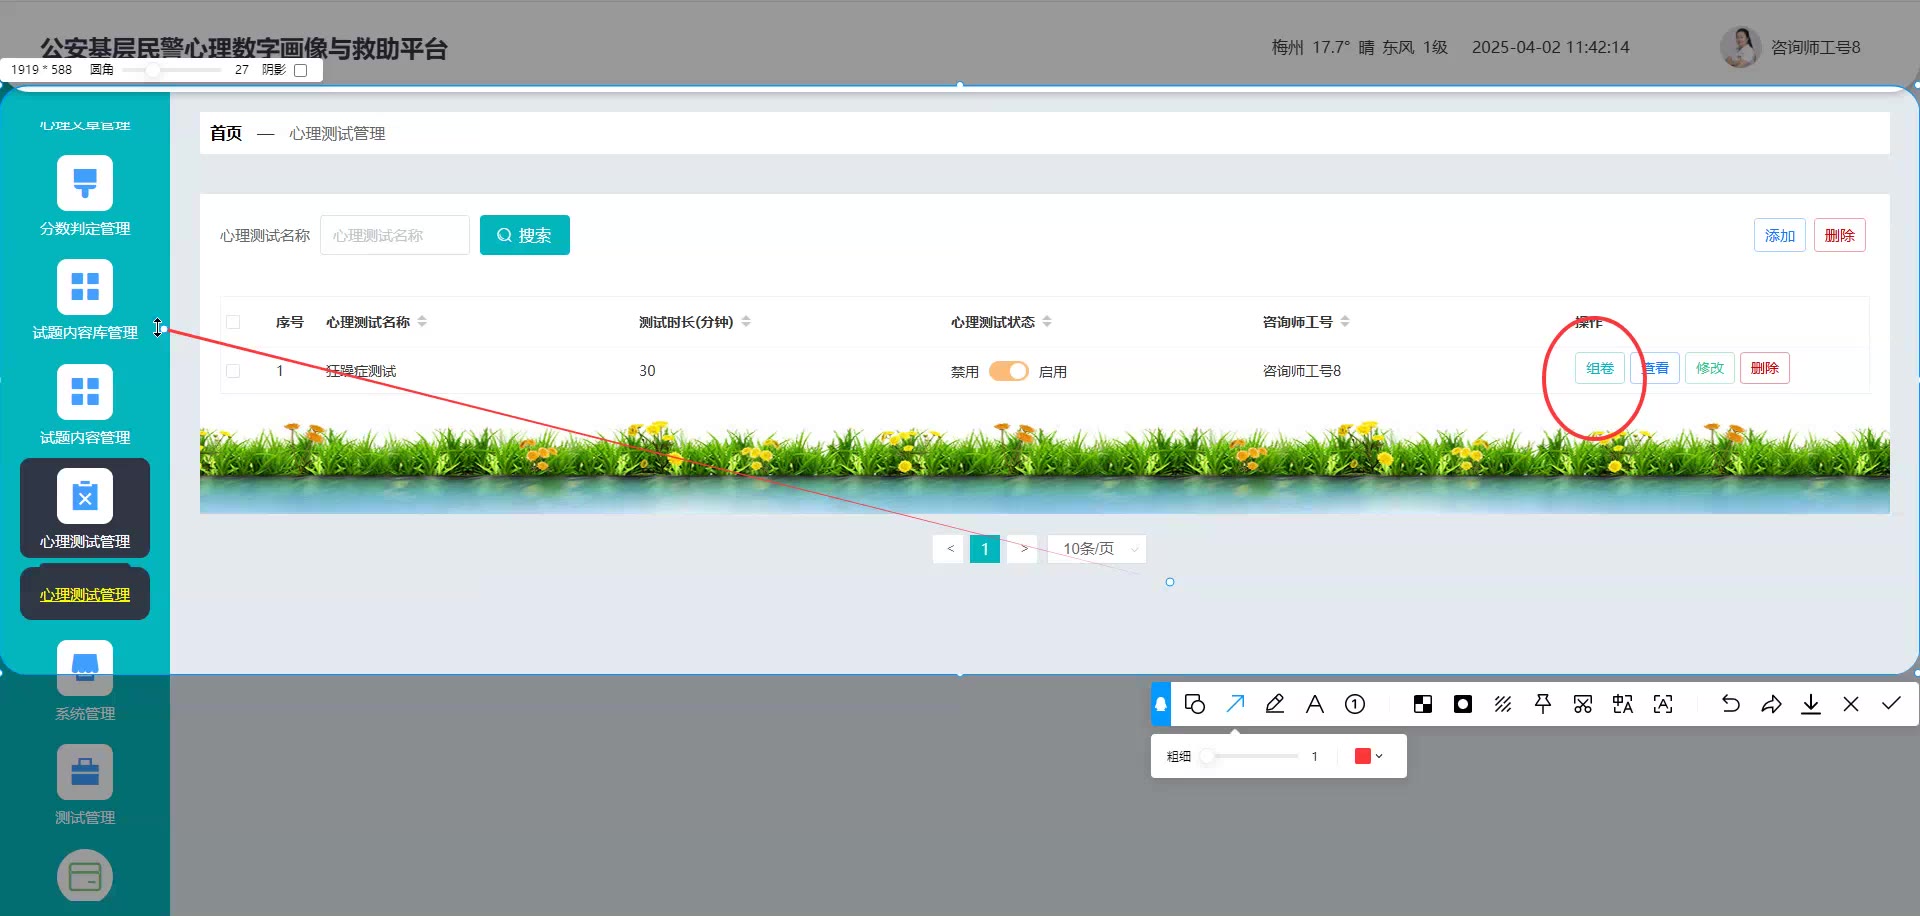Open the red annotation color picker

(1369, 756)
